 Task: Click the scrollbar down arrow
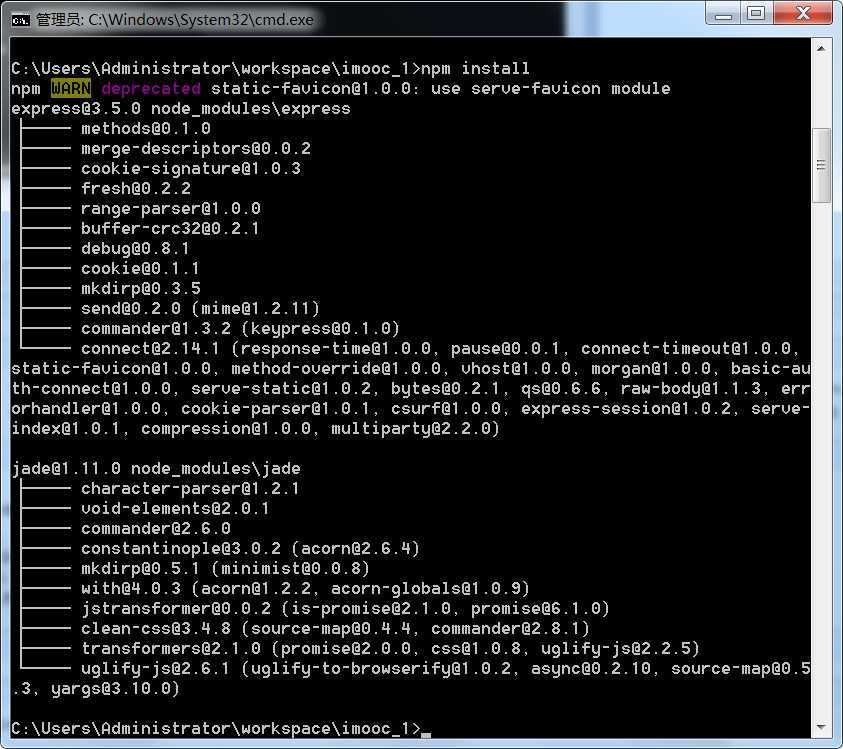821,727
